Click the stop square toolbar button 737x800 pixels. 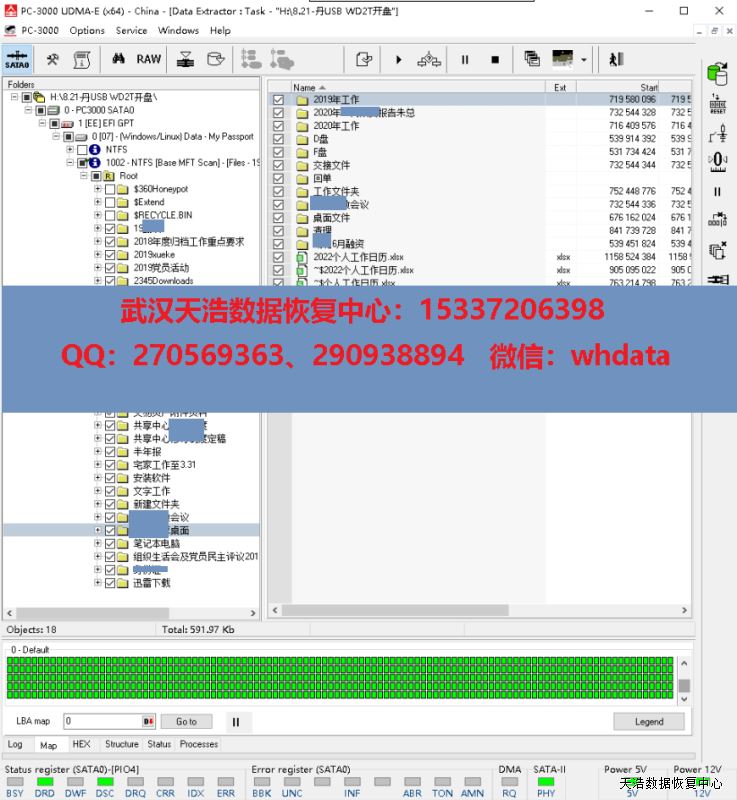pyautogui.click(x=494, y=60)
